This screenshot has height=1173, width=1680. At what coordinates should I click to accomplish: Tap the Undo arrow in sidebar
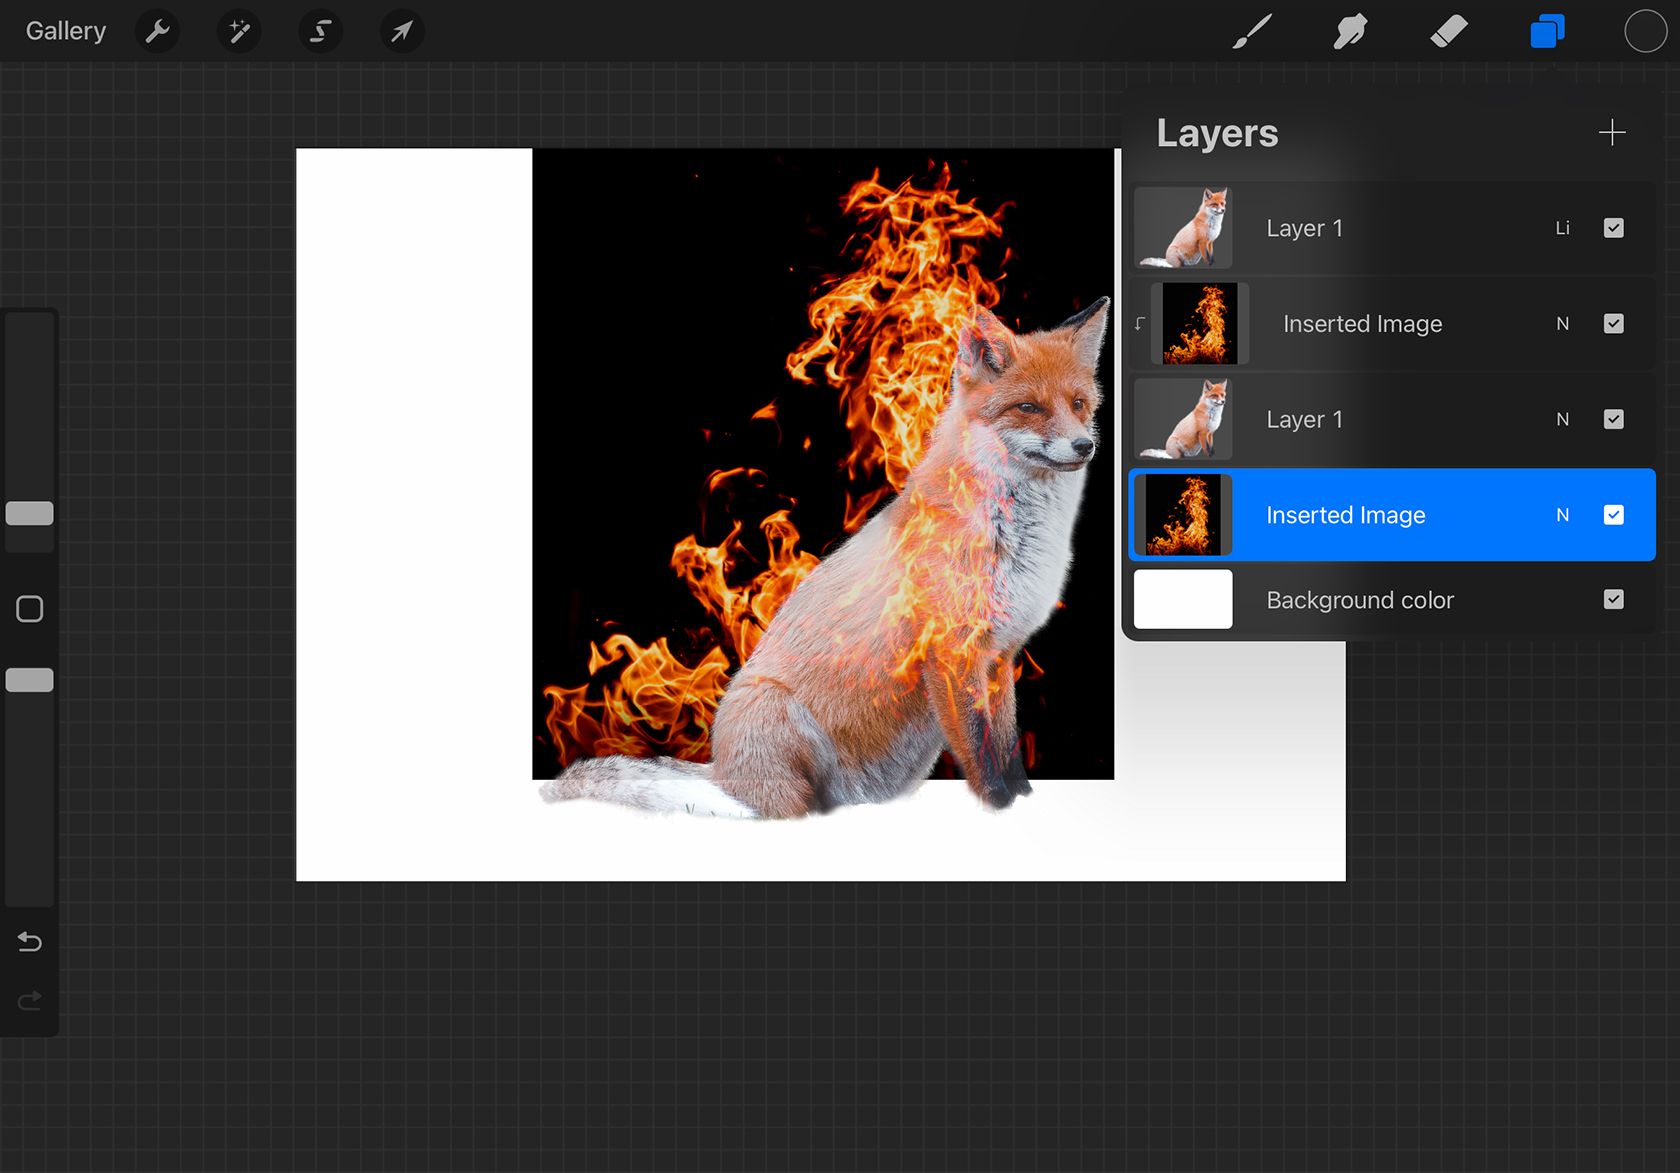[x=30, y=942]
